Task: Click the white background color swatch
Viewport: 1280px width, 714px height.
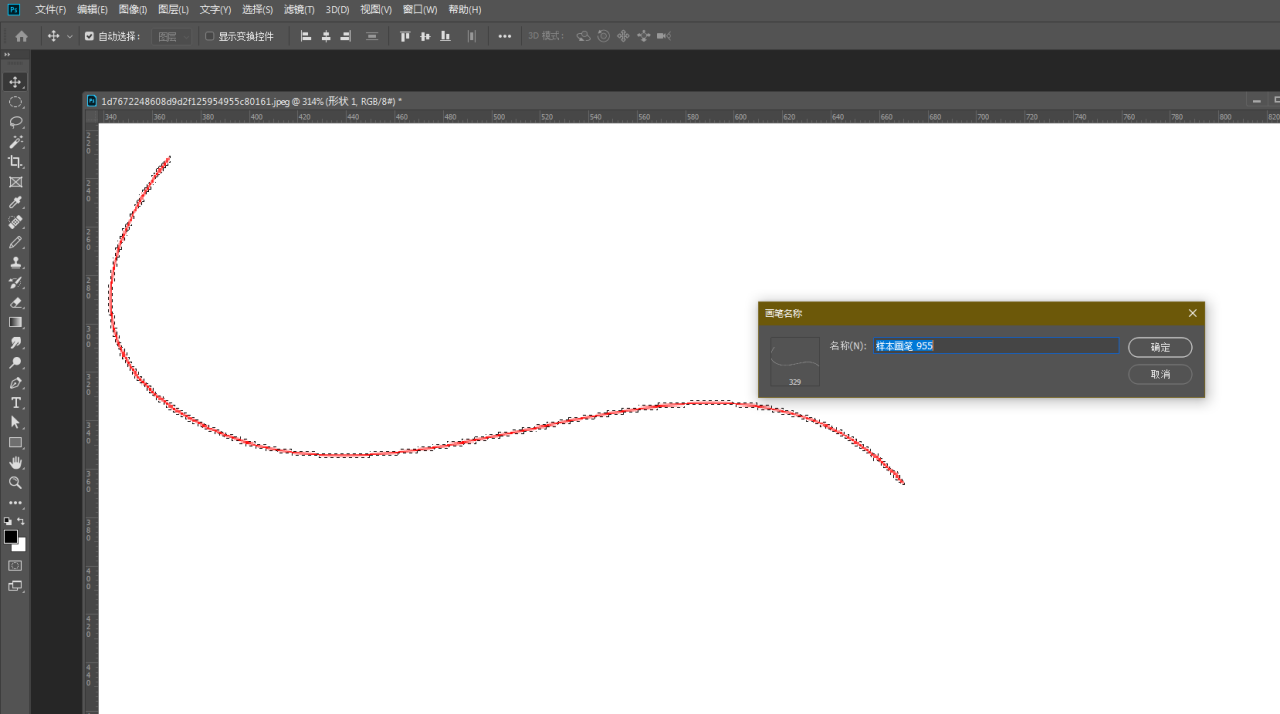Action: pyautogui.click(x=21, y=546)
